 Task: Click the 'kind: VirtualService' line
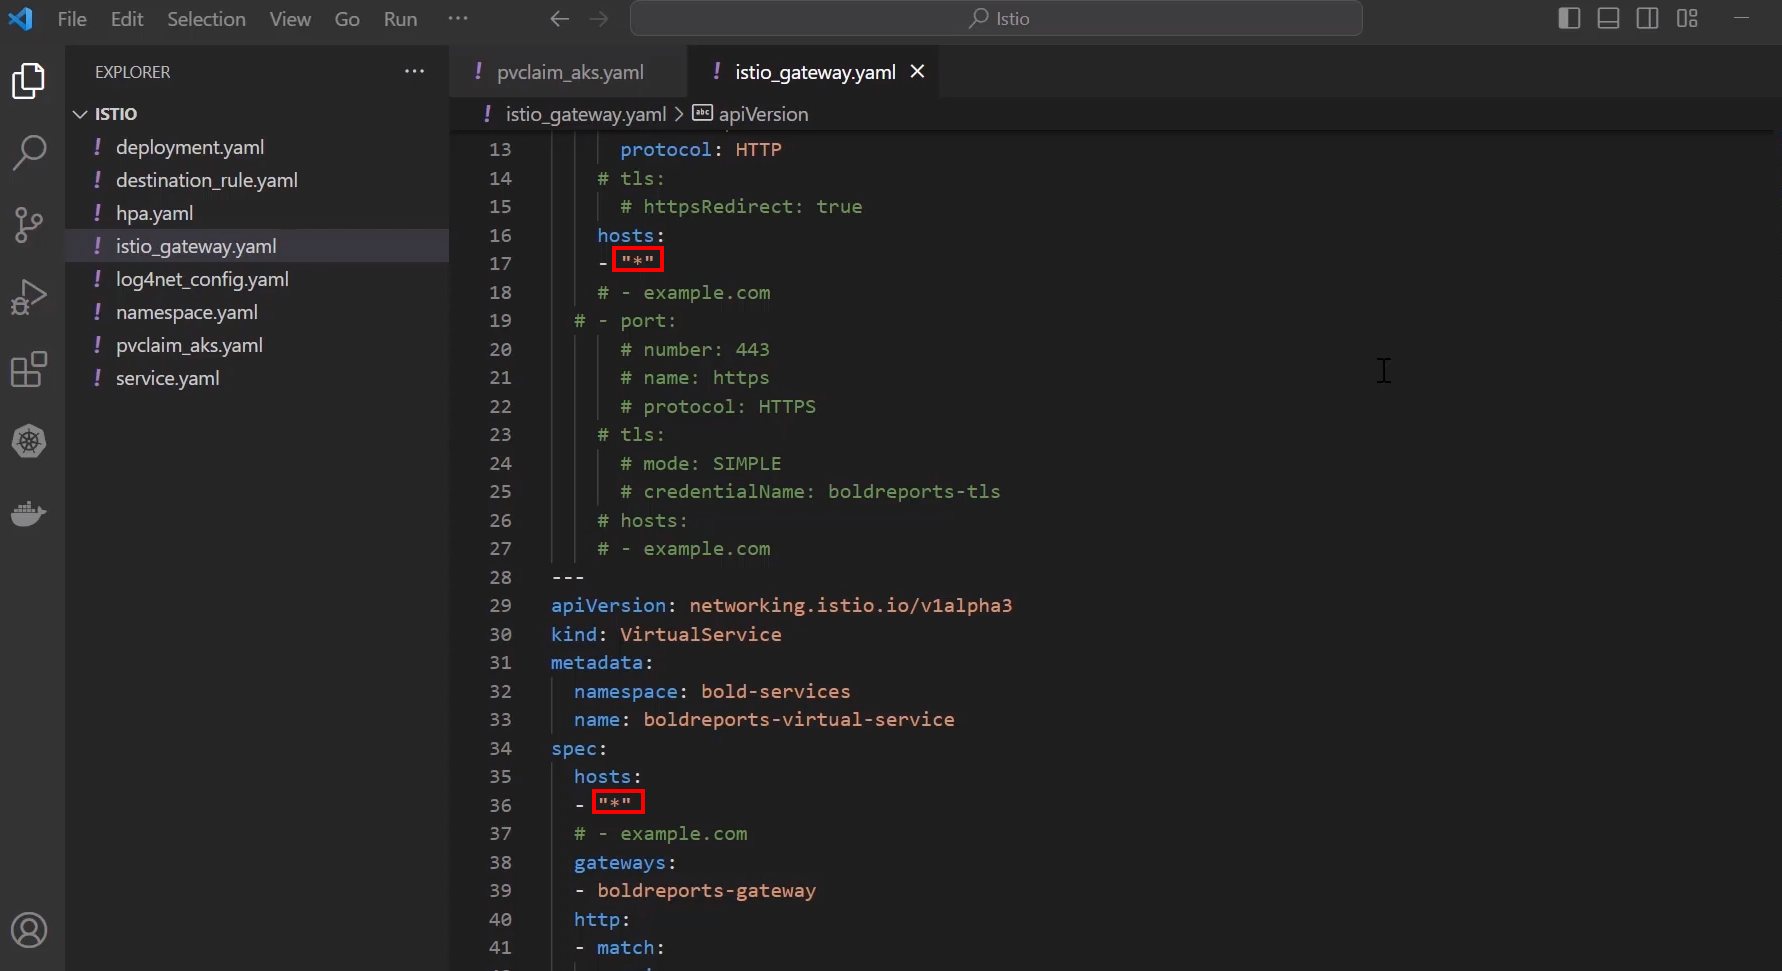click(x=666, y=634)
